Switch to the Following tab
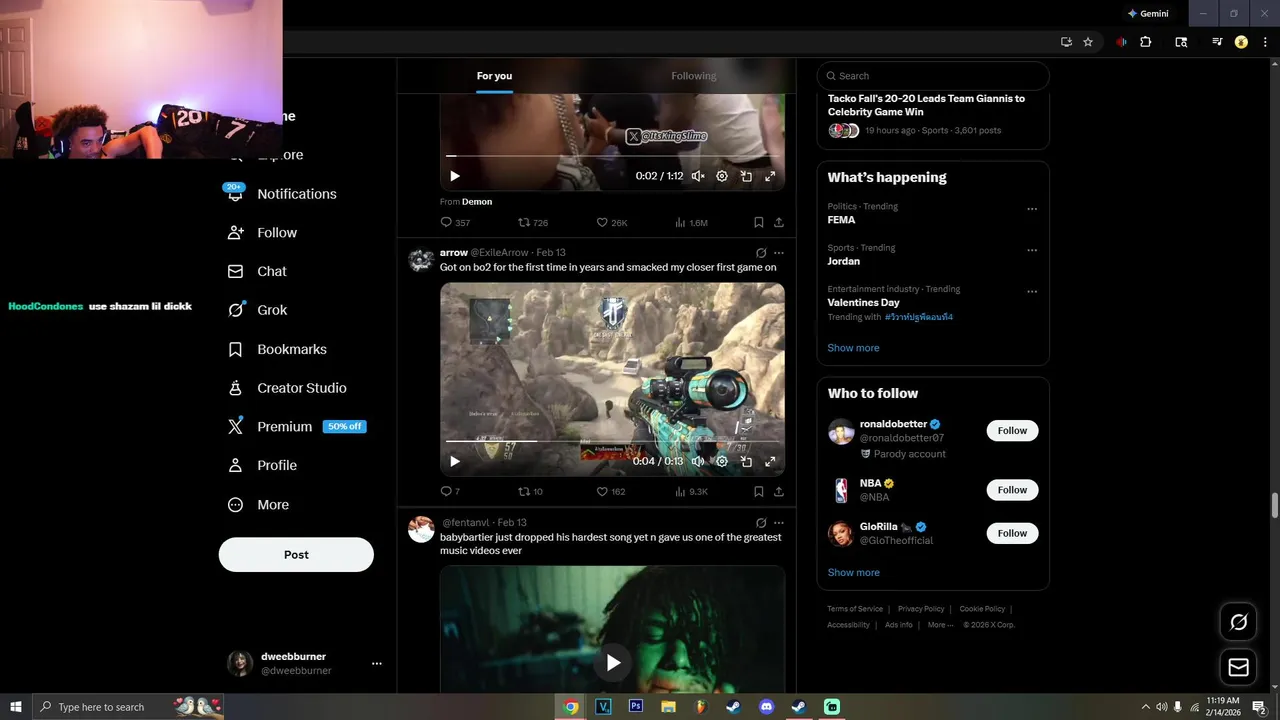The height and width of the screenshot is (720, 1280). pos(693,76)
